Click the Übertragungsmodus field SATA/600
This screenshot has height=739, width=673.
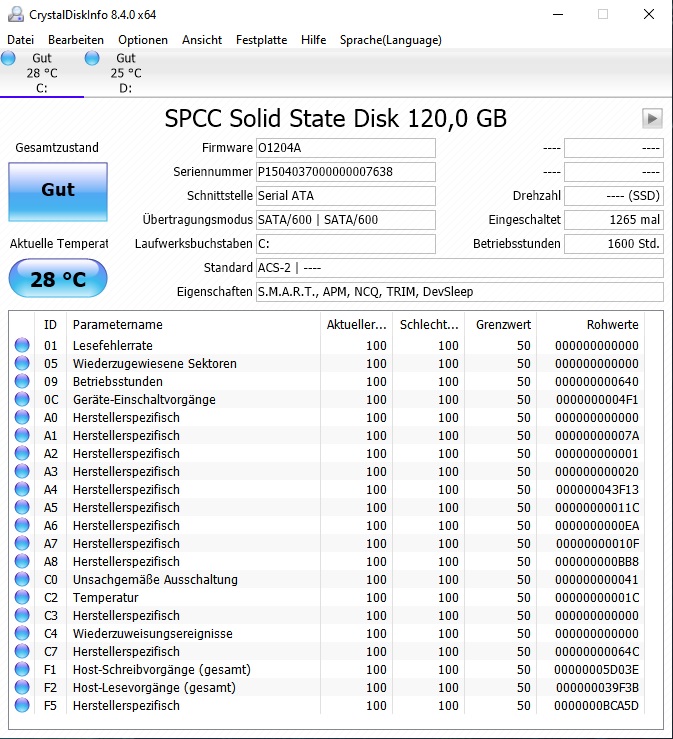tap(345, 220)
